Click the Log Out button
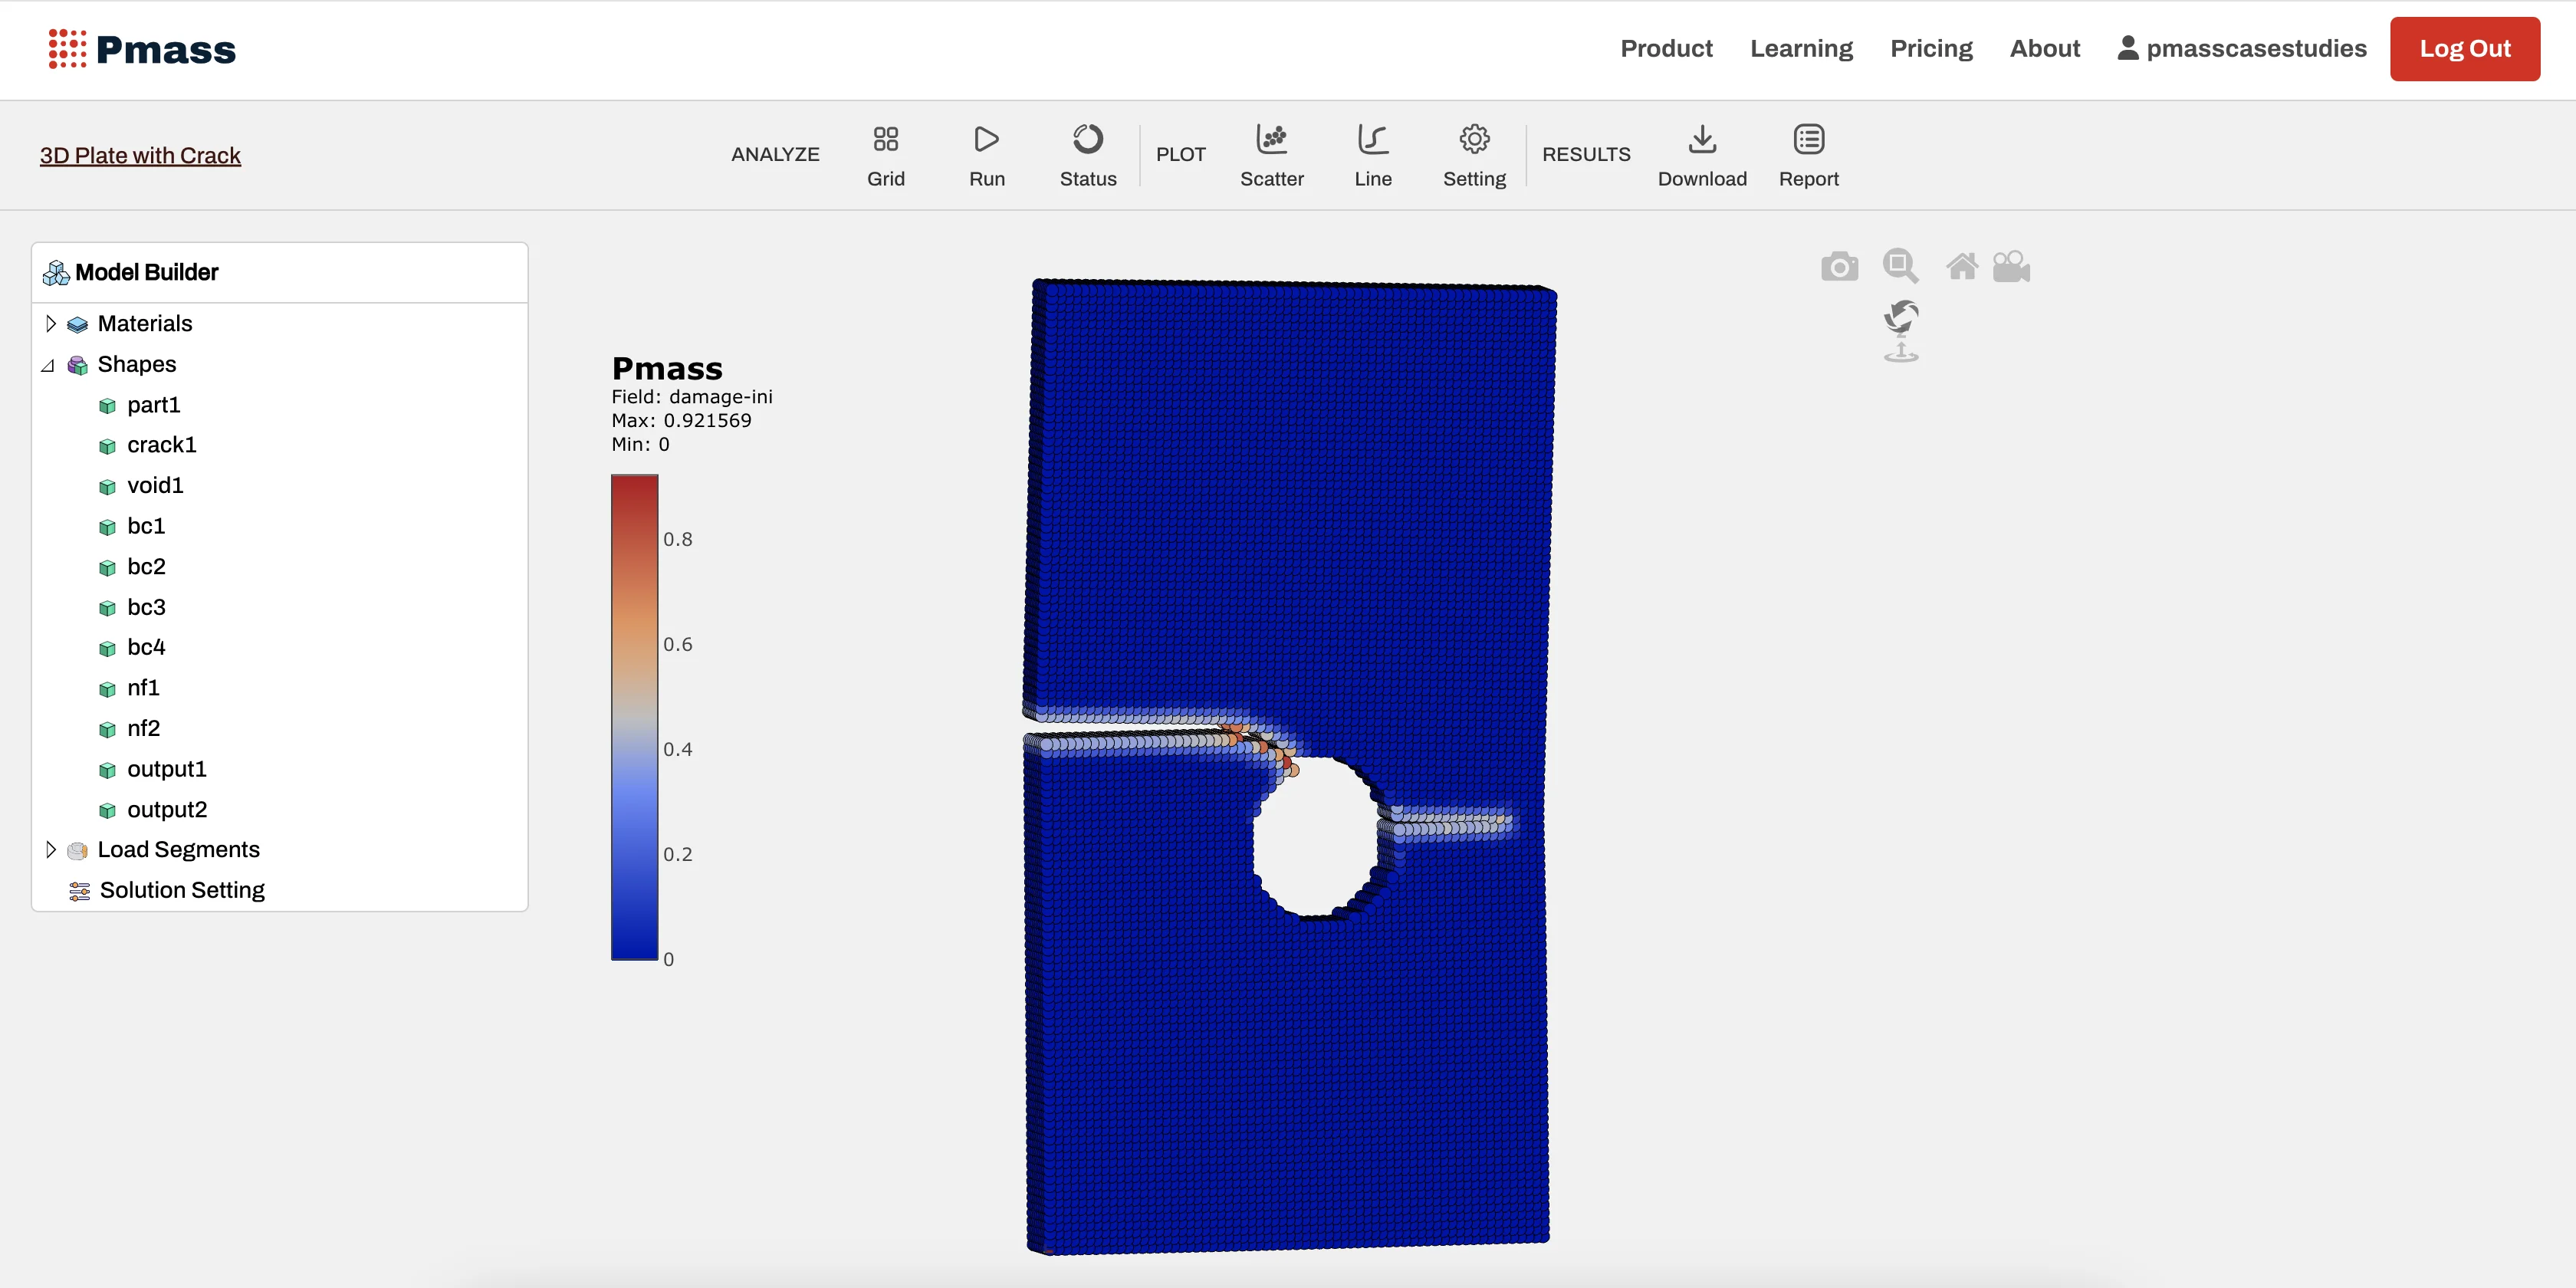This screenshot has height=1288, width=2576. [2464, 49]
